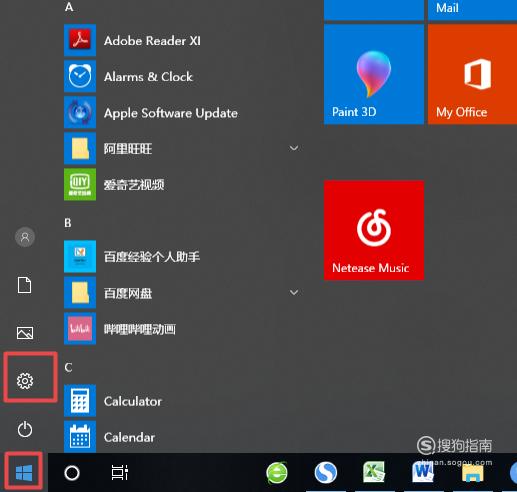
Task: Jump to letter B section header
Action: pos(68,223)
